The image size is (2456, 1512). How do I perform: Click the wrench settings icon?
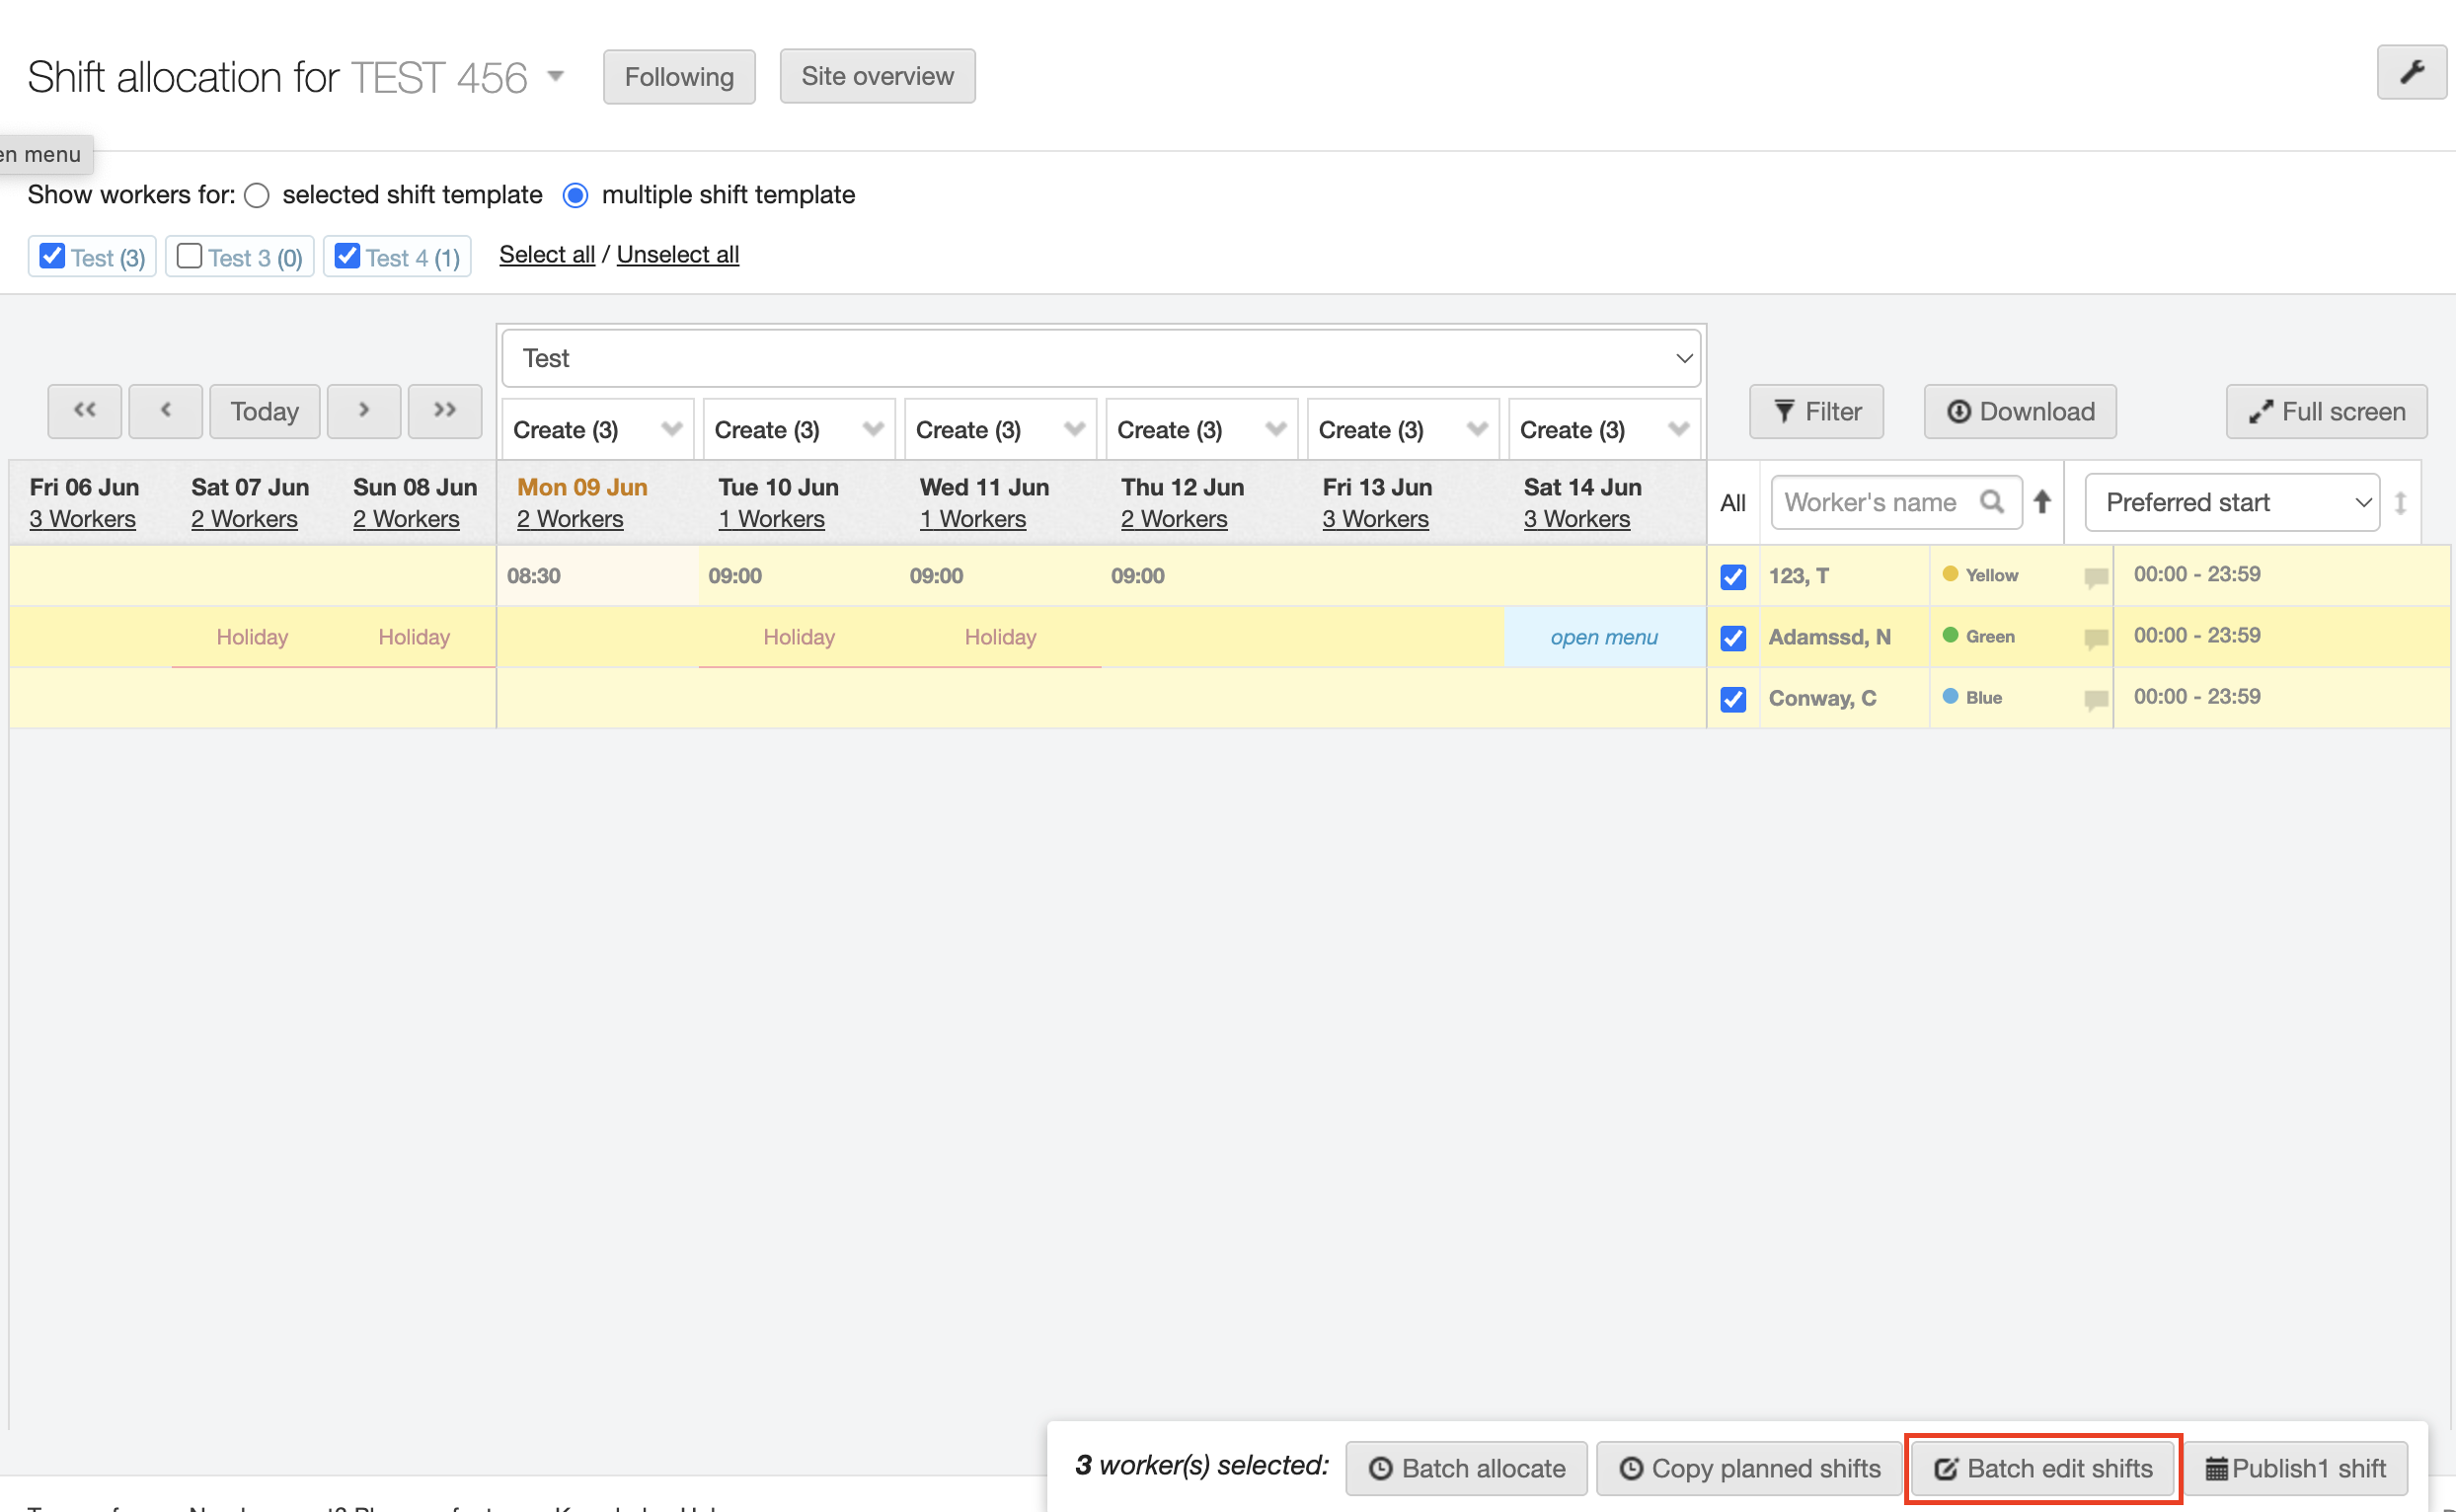coord(2411,72)
